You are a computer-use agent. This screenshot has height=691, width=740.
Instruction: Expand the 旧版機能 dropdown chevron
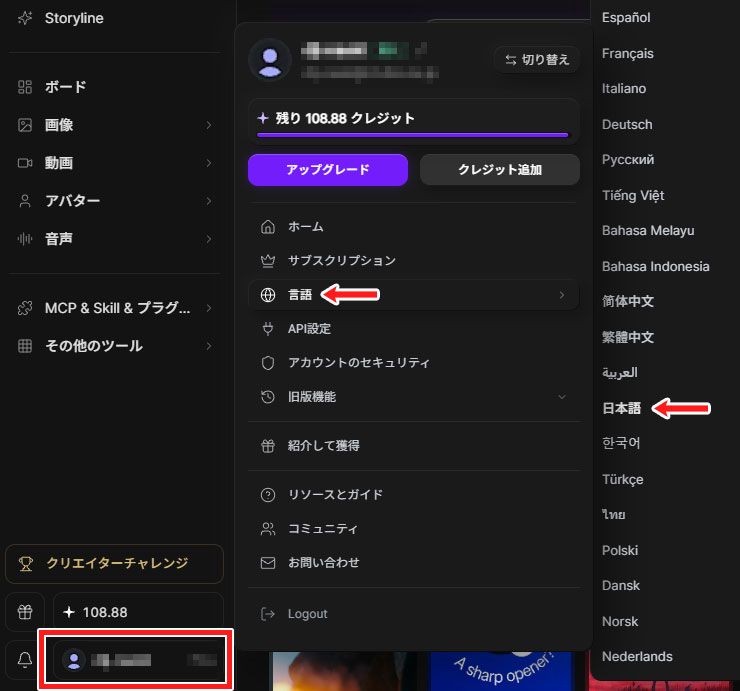pos(562,397)
